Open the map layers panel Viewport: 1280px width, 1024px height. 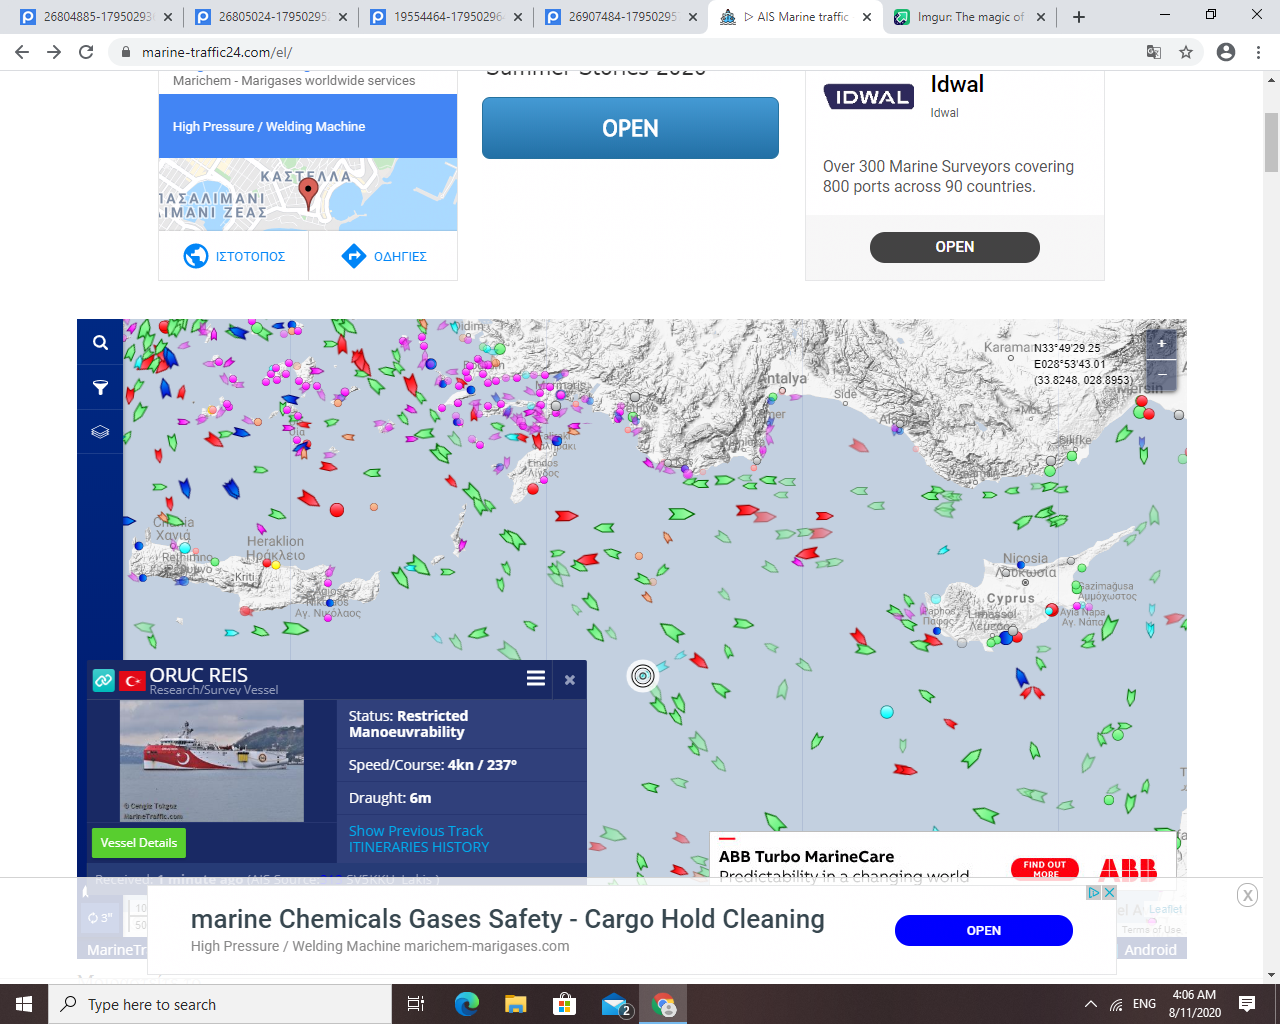(100, 432)
